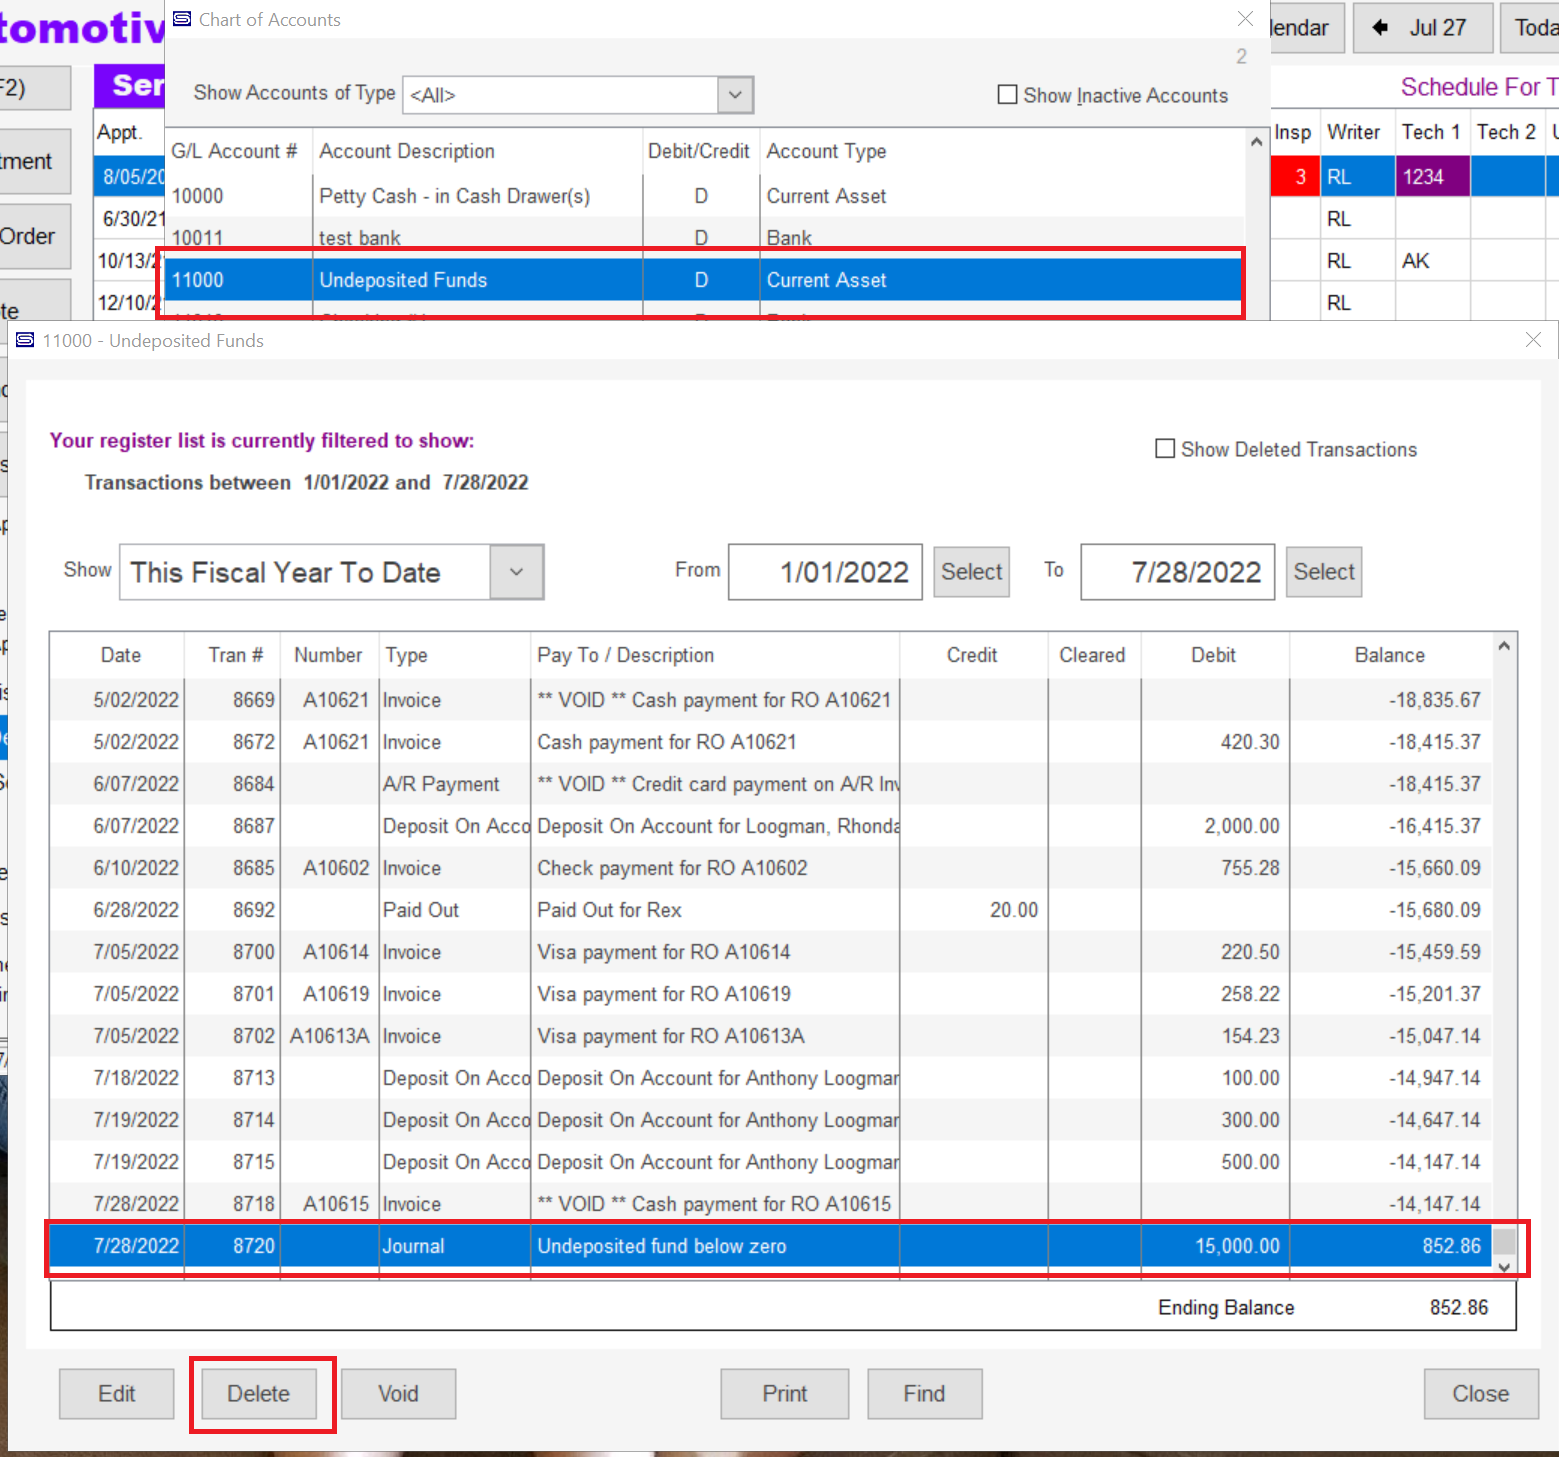Select the From date with Select button
Viewport: 1559px width, 1457px height.
[x=971, y=572]
